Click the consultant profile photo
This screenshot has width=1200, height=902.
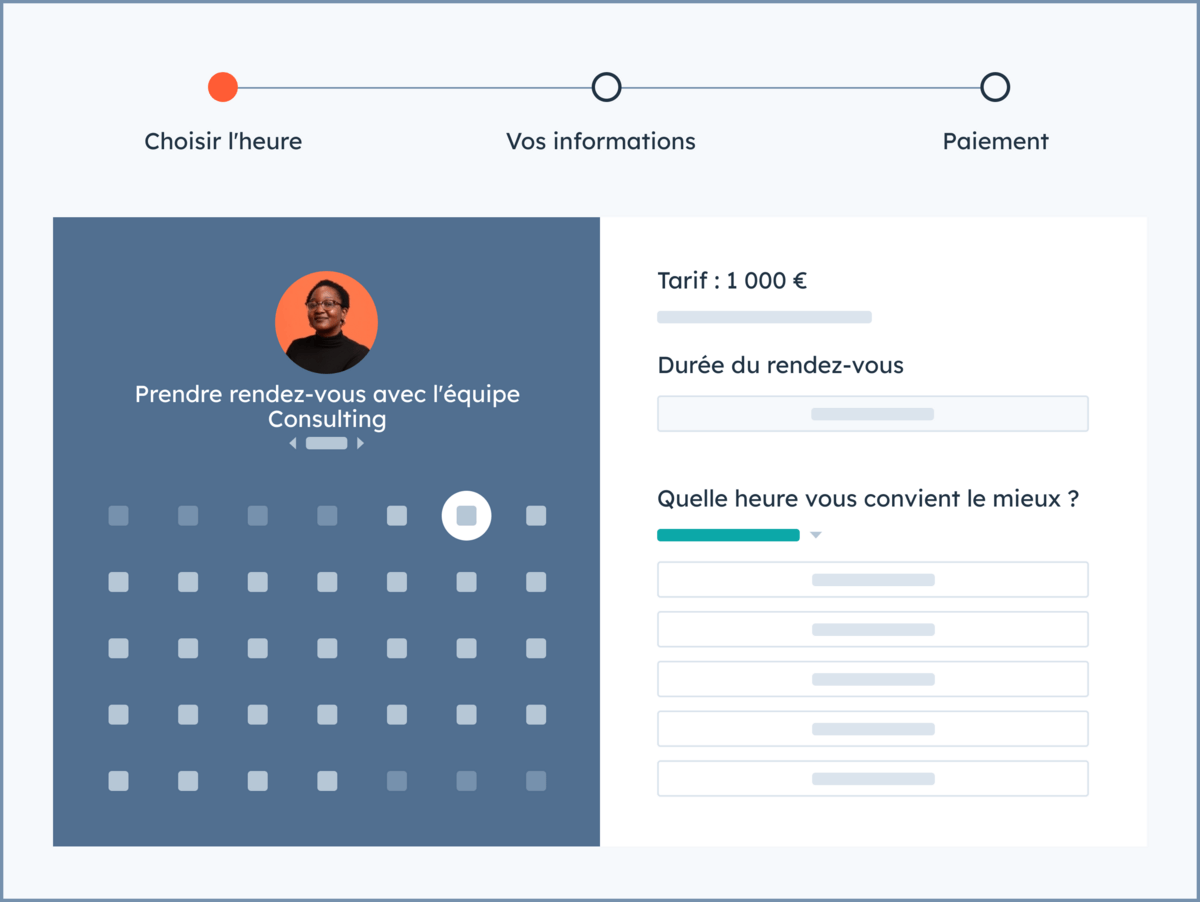pos(326,323)
